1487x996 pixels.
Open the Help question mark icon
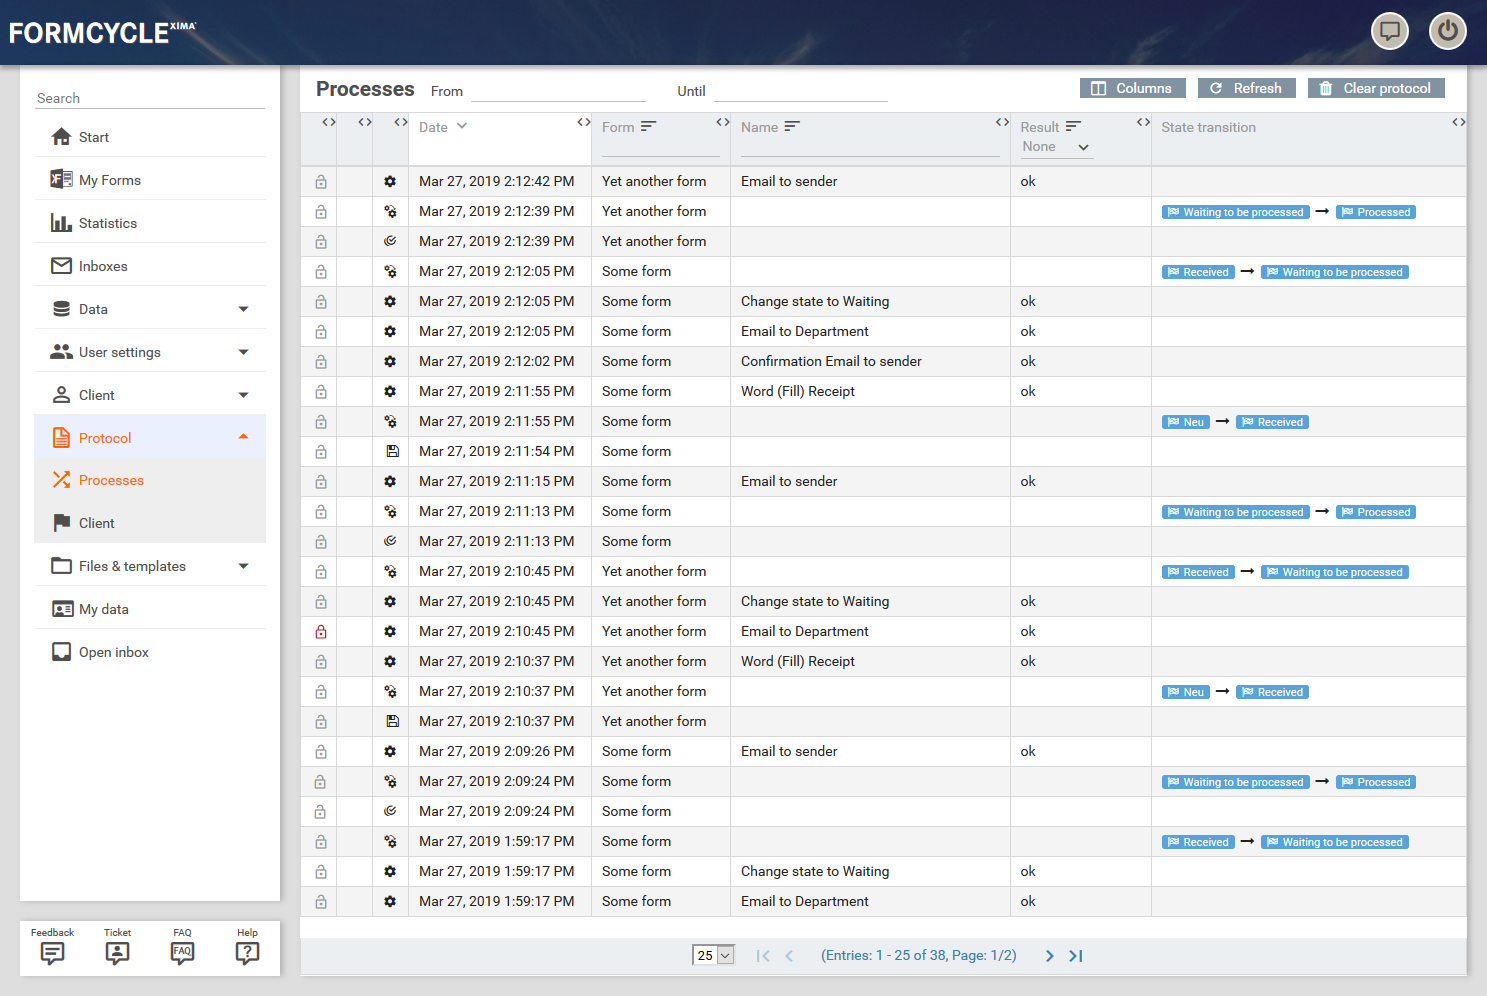[247, 952]
